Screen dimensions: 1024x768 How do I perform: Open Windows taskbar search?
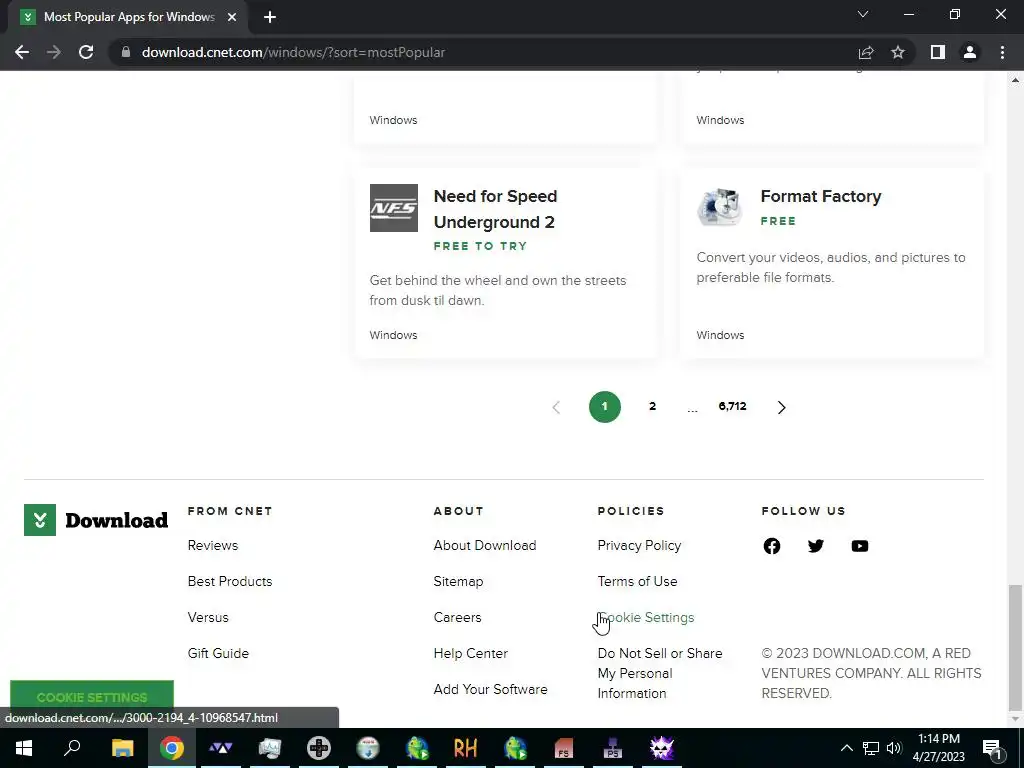click(72, 748)
